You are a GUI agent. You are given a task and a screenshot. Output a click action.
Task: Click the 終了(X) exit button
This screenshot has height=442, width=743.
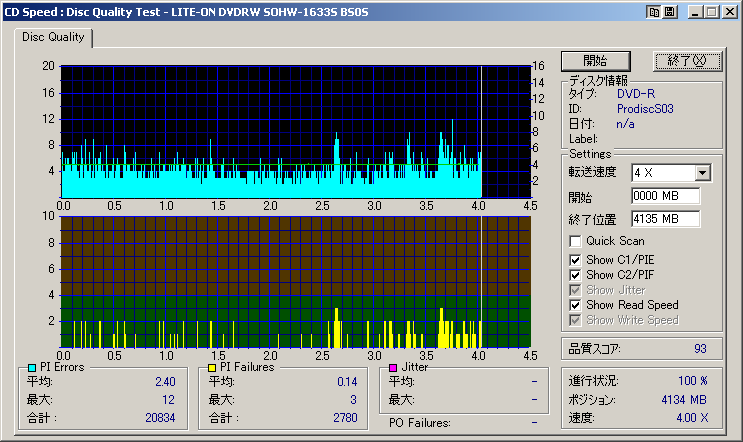pyautogui.click(x=687, y=61)
